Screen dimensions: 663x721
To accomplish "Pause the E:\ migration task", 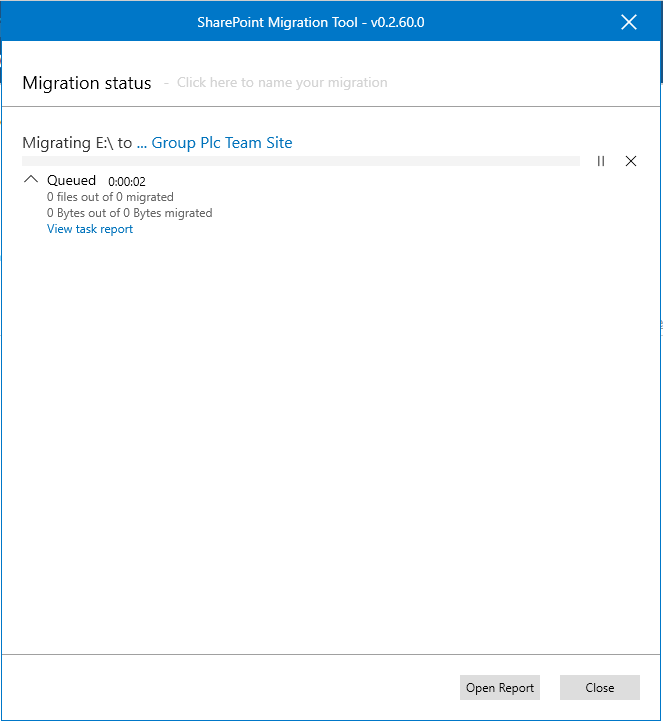I will [600, 161].
